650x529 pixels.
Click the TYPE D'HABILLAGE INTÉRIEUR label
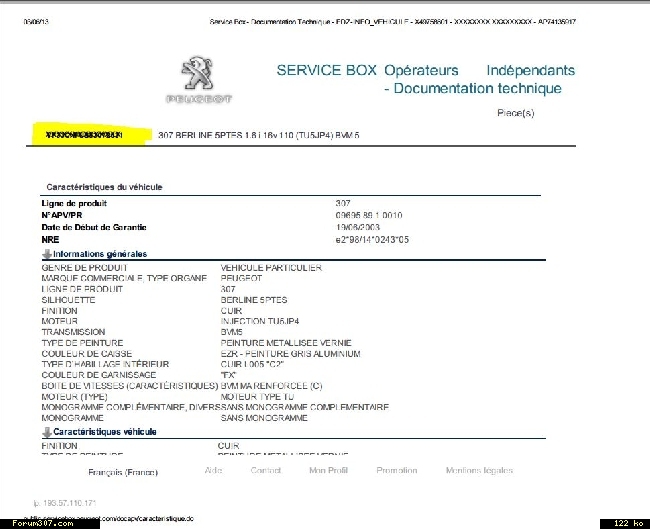click(105, 364)
